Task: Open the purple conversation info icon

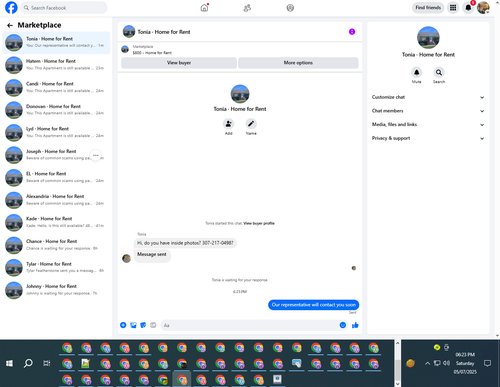Action: [352, 32]
